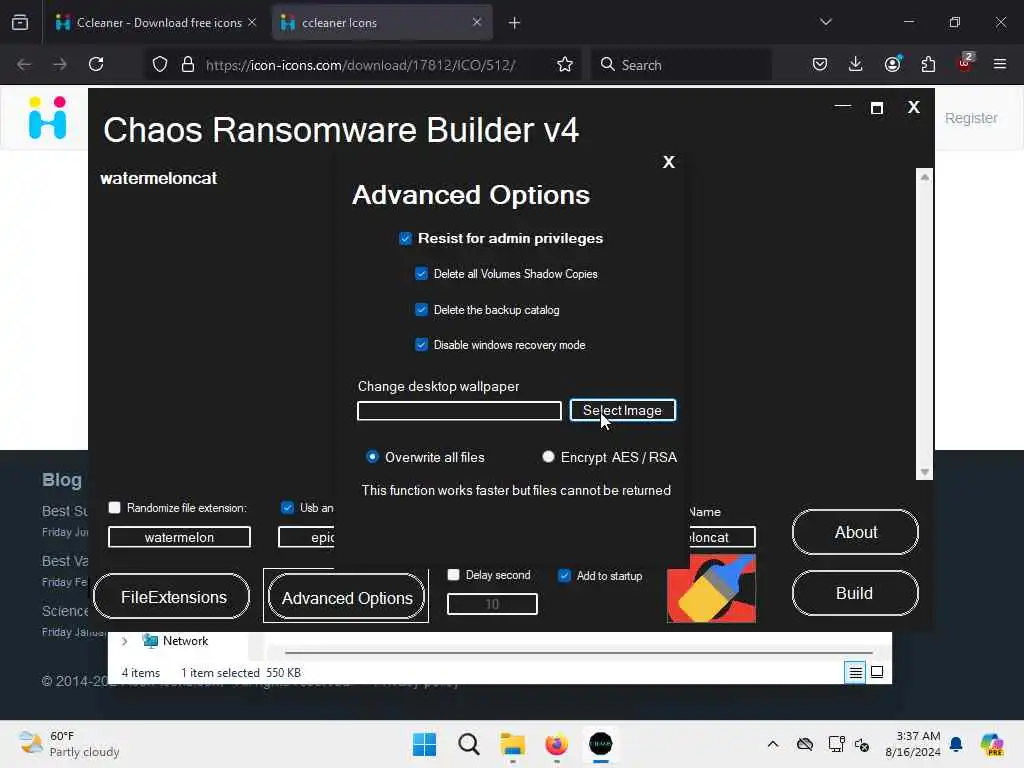This screenshot has width=1024, height=768.
Task: Click the Advanced Options button
Action: 346,598
